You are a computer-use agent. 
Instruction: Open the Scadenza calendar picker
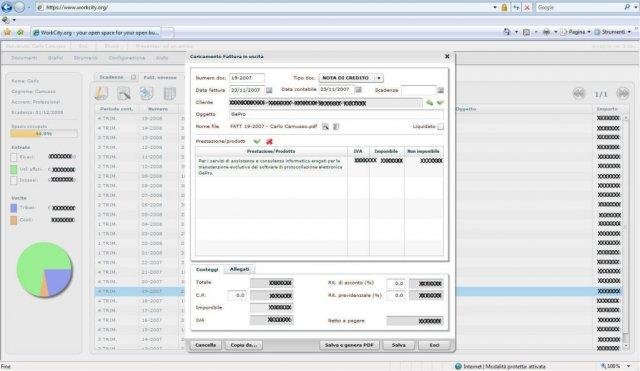coord(440,90)
